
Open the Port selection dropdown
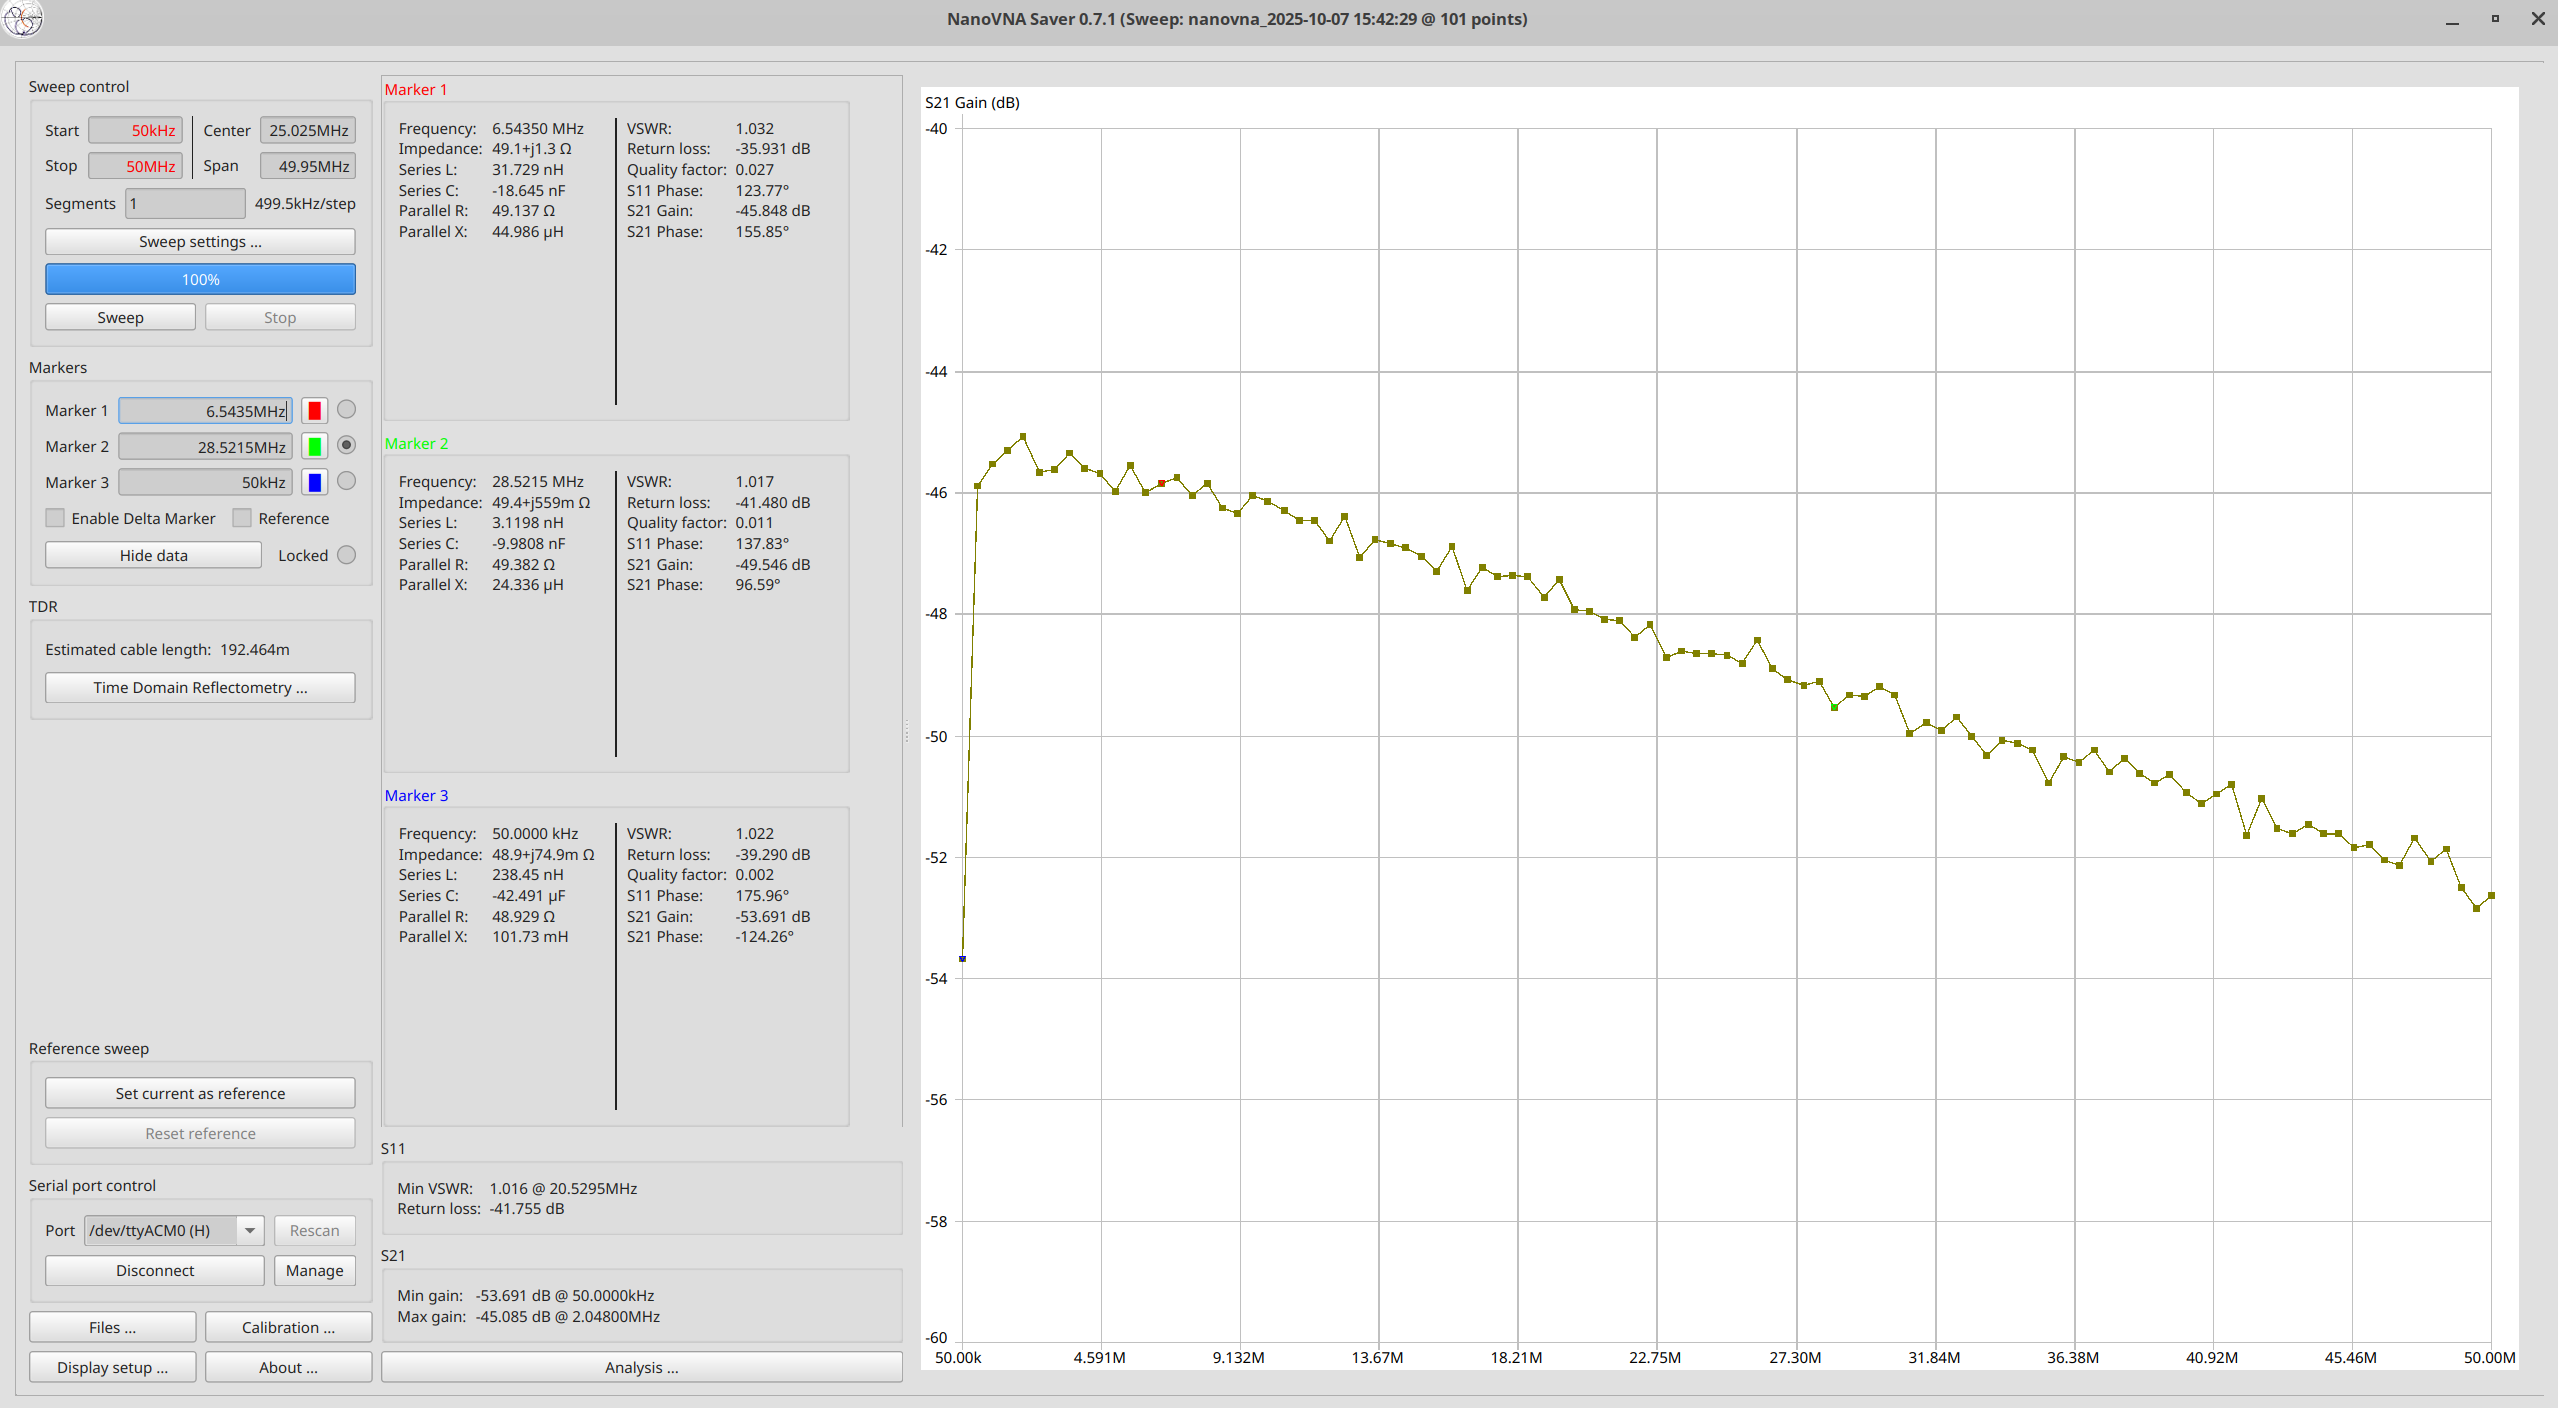(248, 1231)
